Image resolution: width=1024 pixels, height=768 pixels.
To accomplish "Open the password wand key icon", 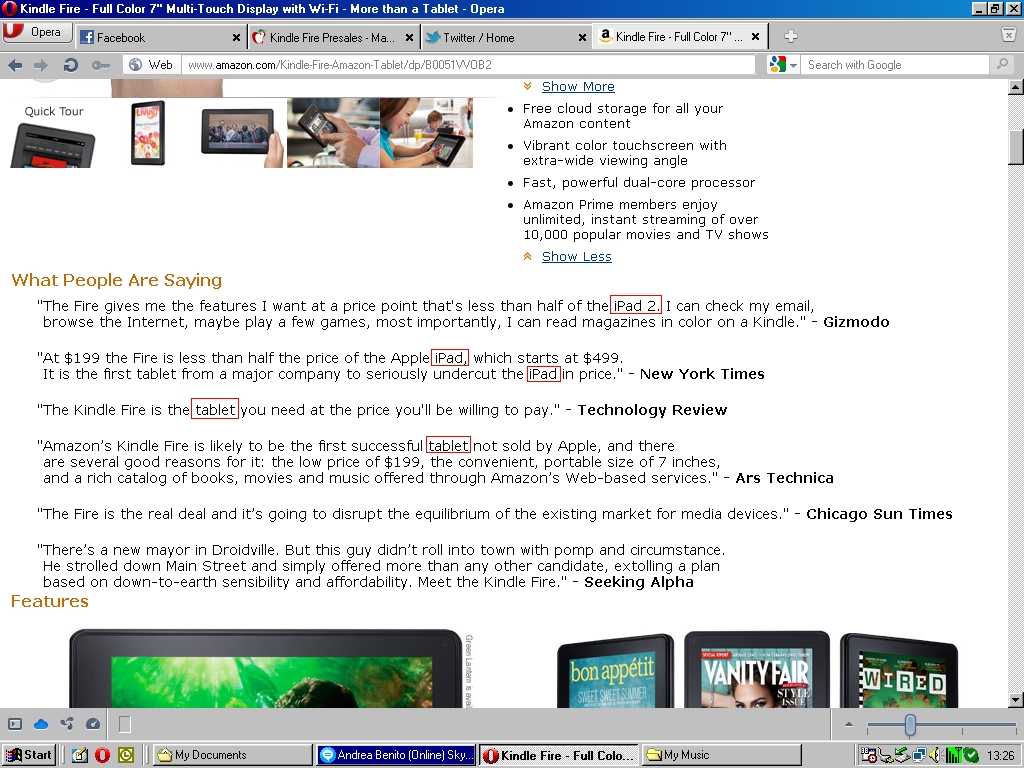I will click(x=101, y=65).
